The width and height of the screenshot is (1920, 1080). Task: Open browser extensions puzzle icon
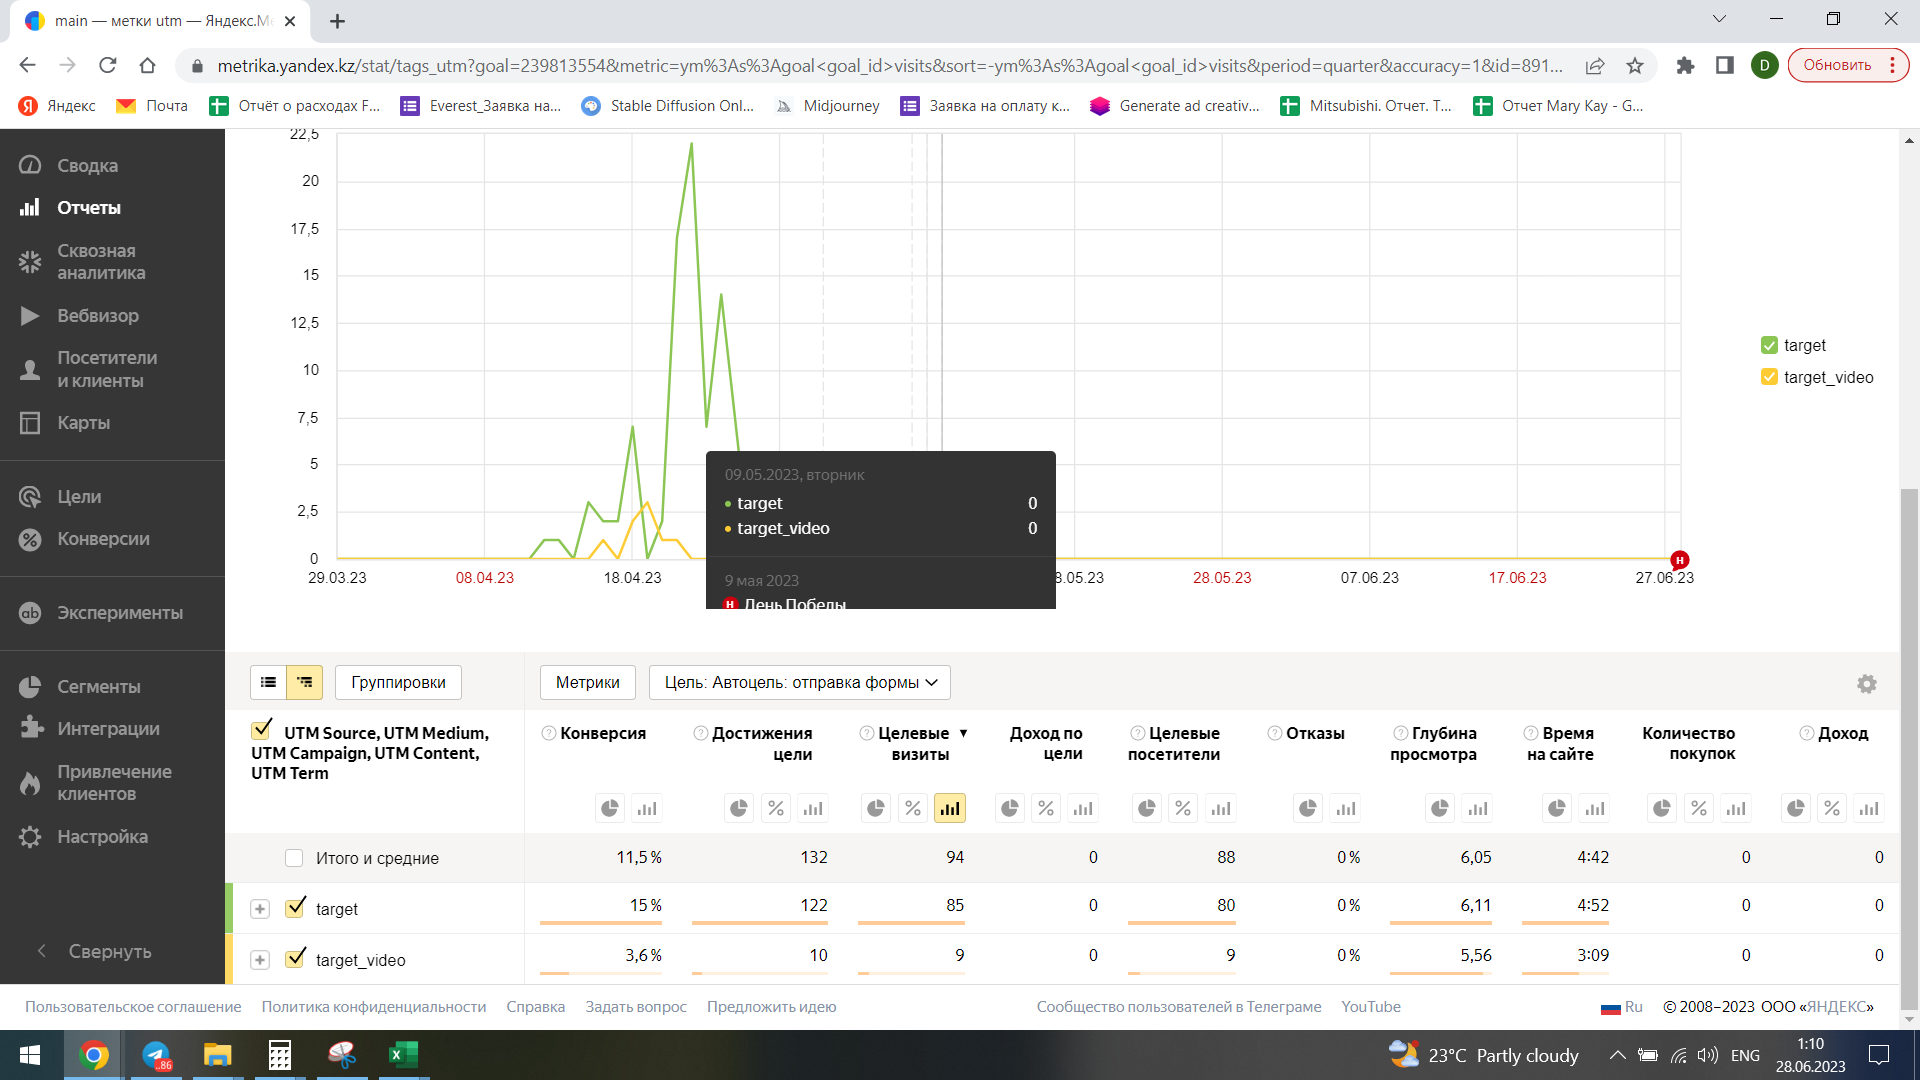click(x=1685, y=65)
